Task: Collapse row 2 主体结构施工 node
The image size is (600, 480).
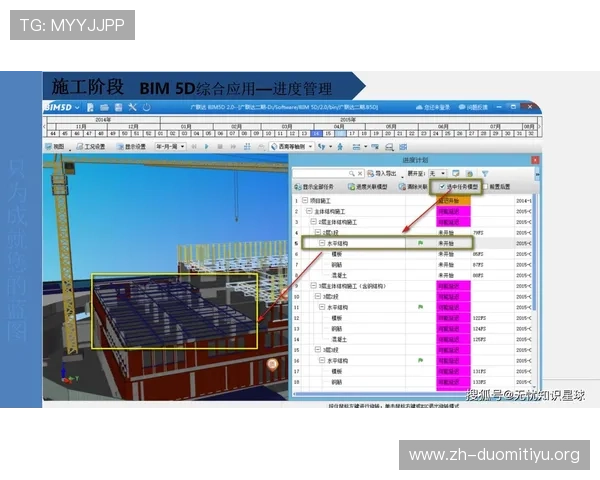Action: pos(309,211)
